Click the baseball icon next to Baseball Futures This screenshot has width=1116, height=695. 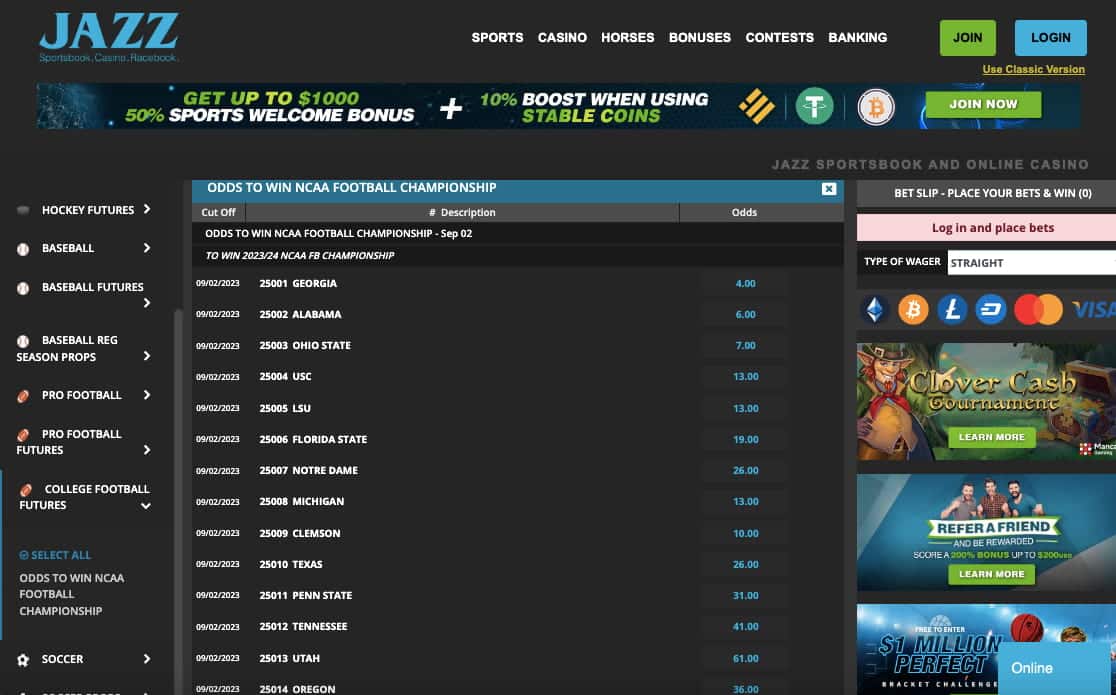point(23,288)
